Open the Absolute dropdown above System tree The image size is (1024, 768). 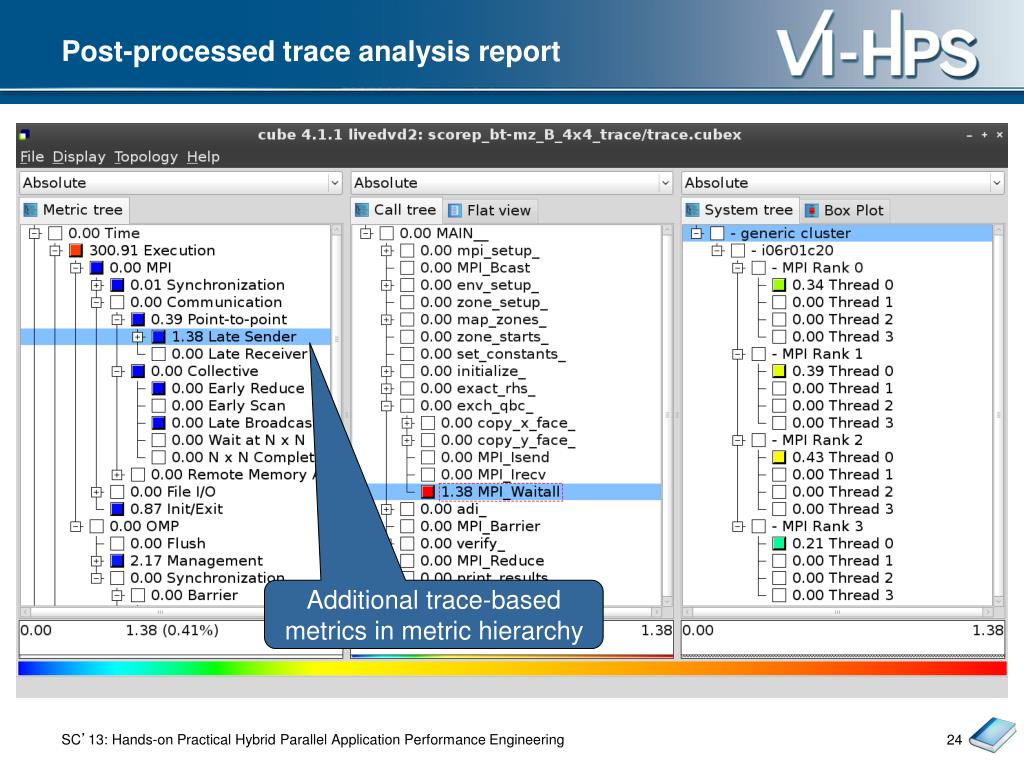pos(842,183)
